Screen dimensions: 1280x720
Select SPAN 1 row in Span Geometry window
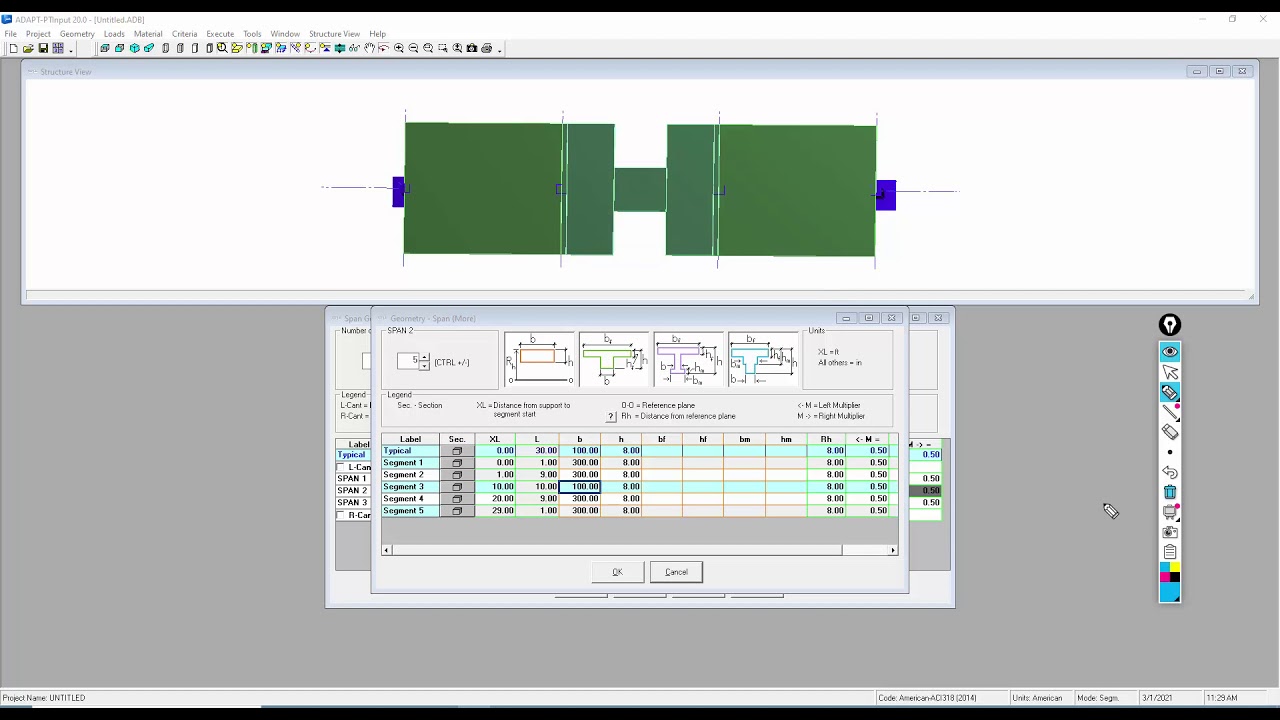click(352, 479)
